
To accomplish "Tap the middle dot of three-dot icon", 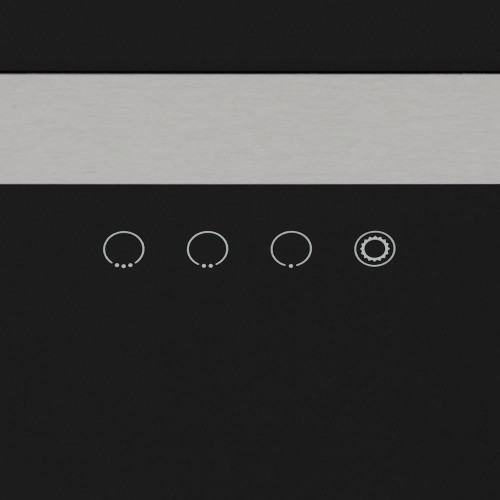I will click(x=124, y=266).
